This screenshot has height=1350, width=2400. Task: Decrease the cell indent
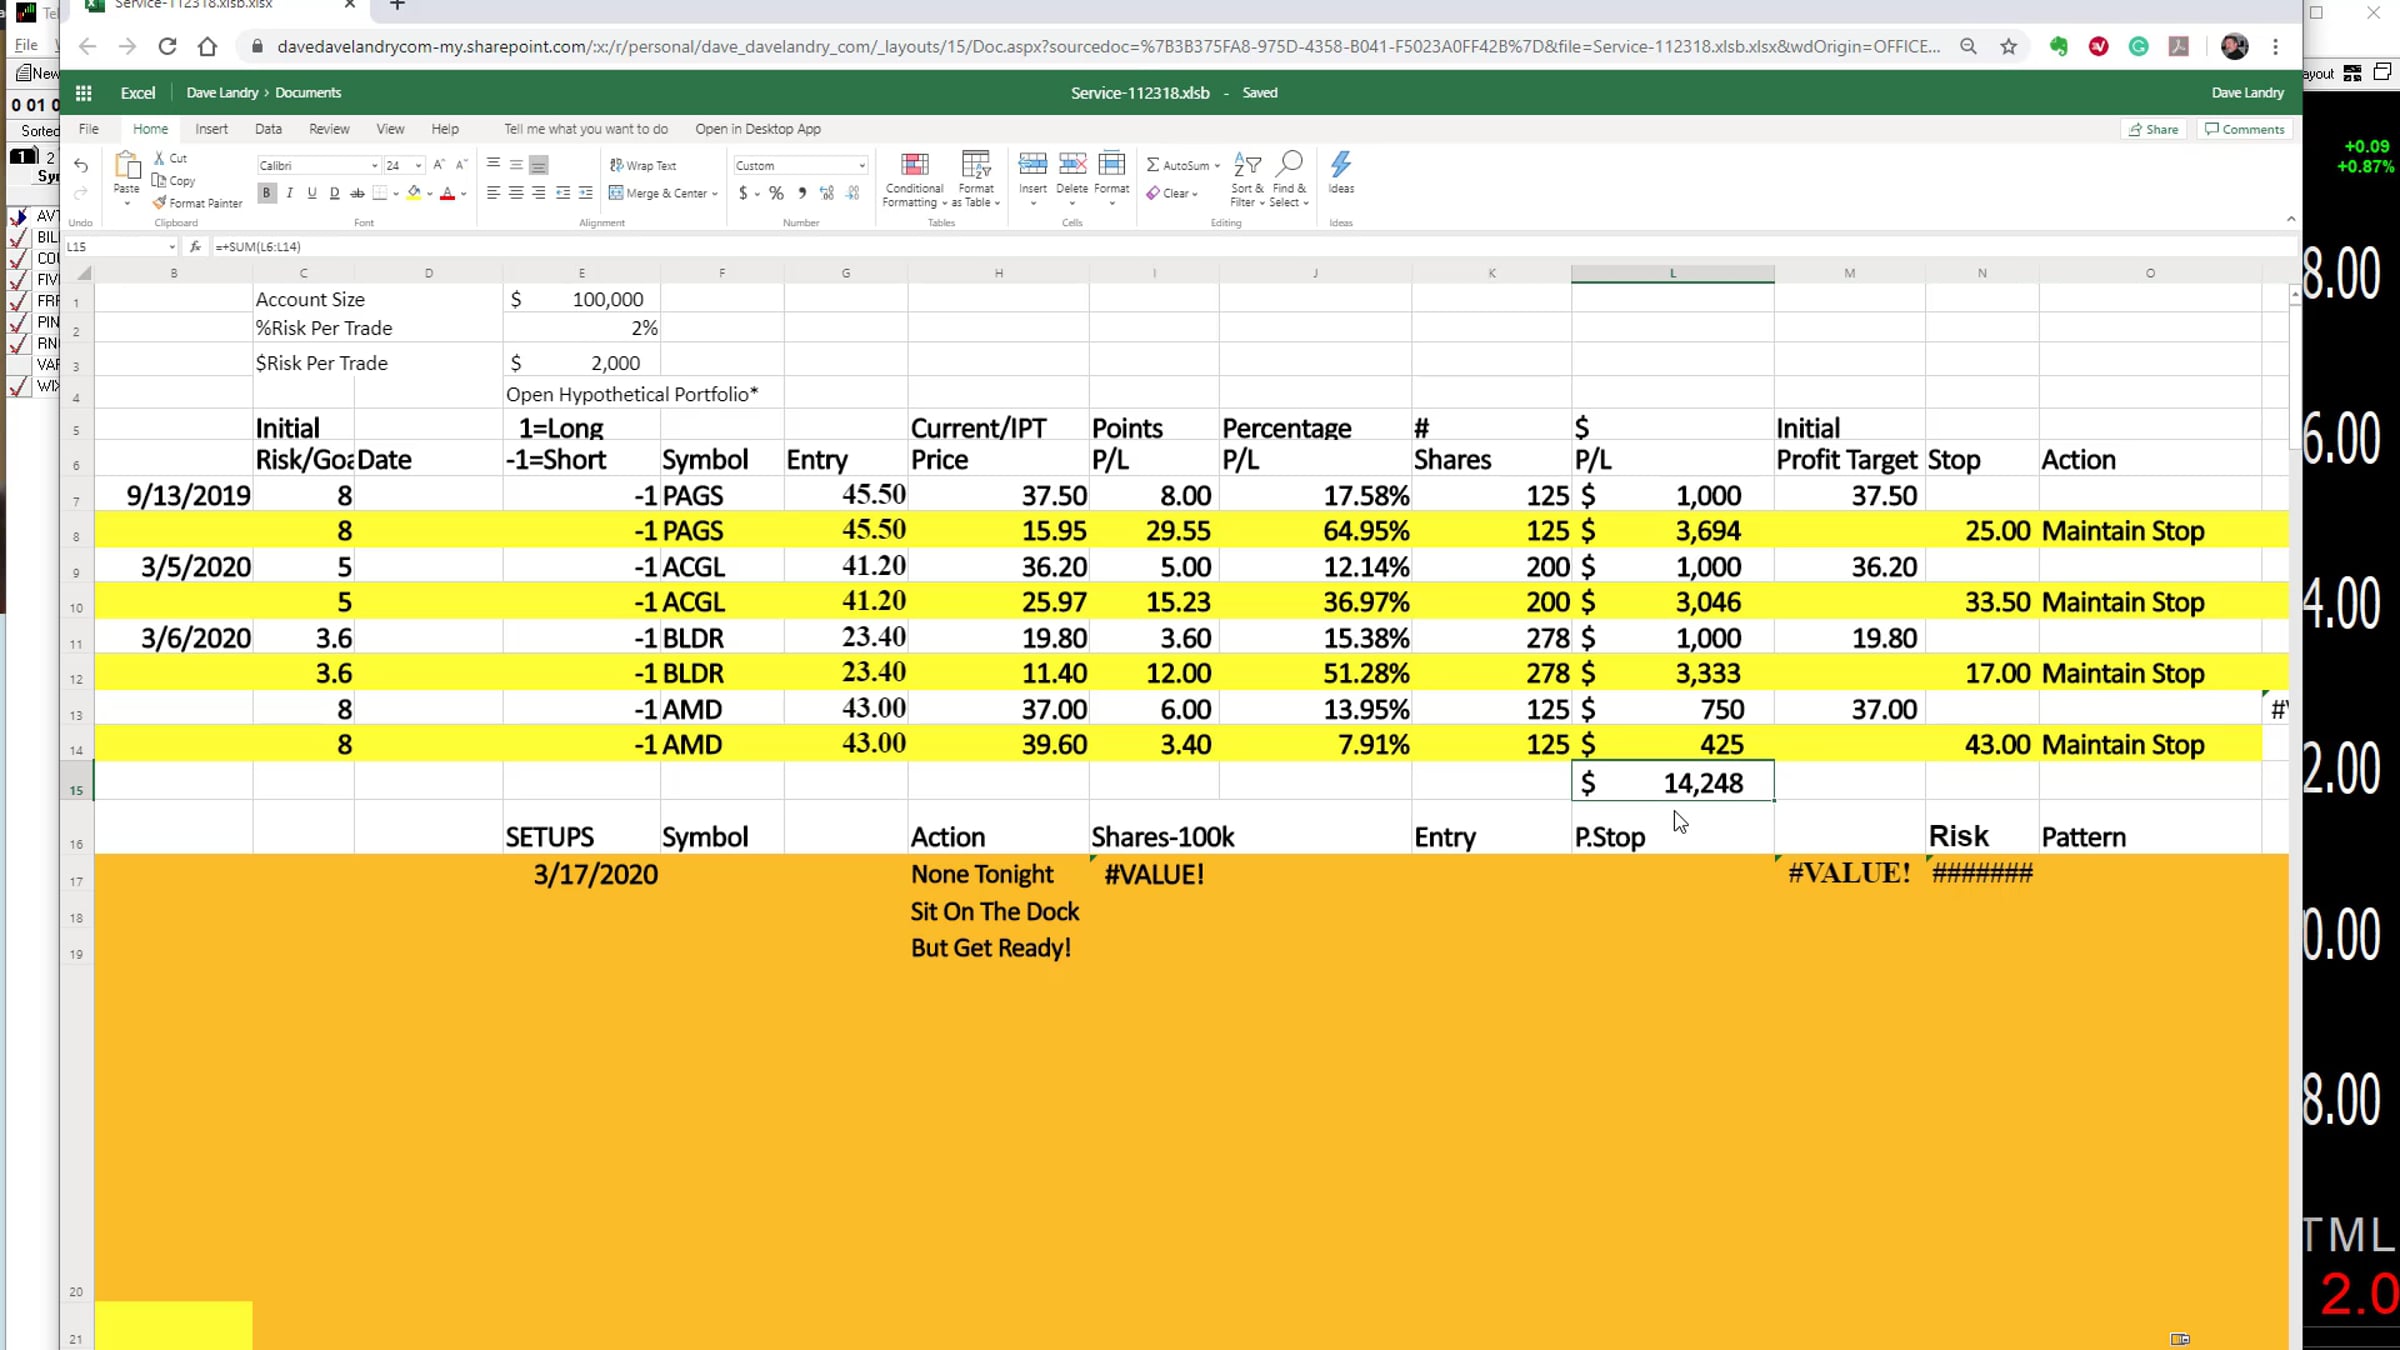pos(563,193)
